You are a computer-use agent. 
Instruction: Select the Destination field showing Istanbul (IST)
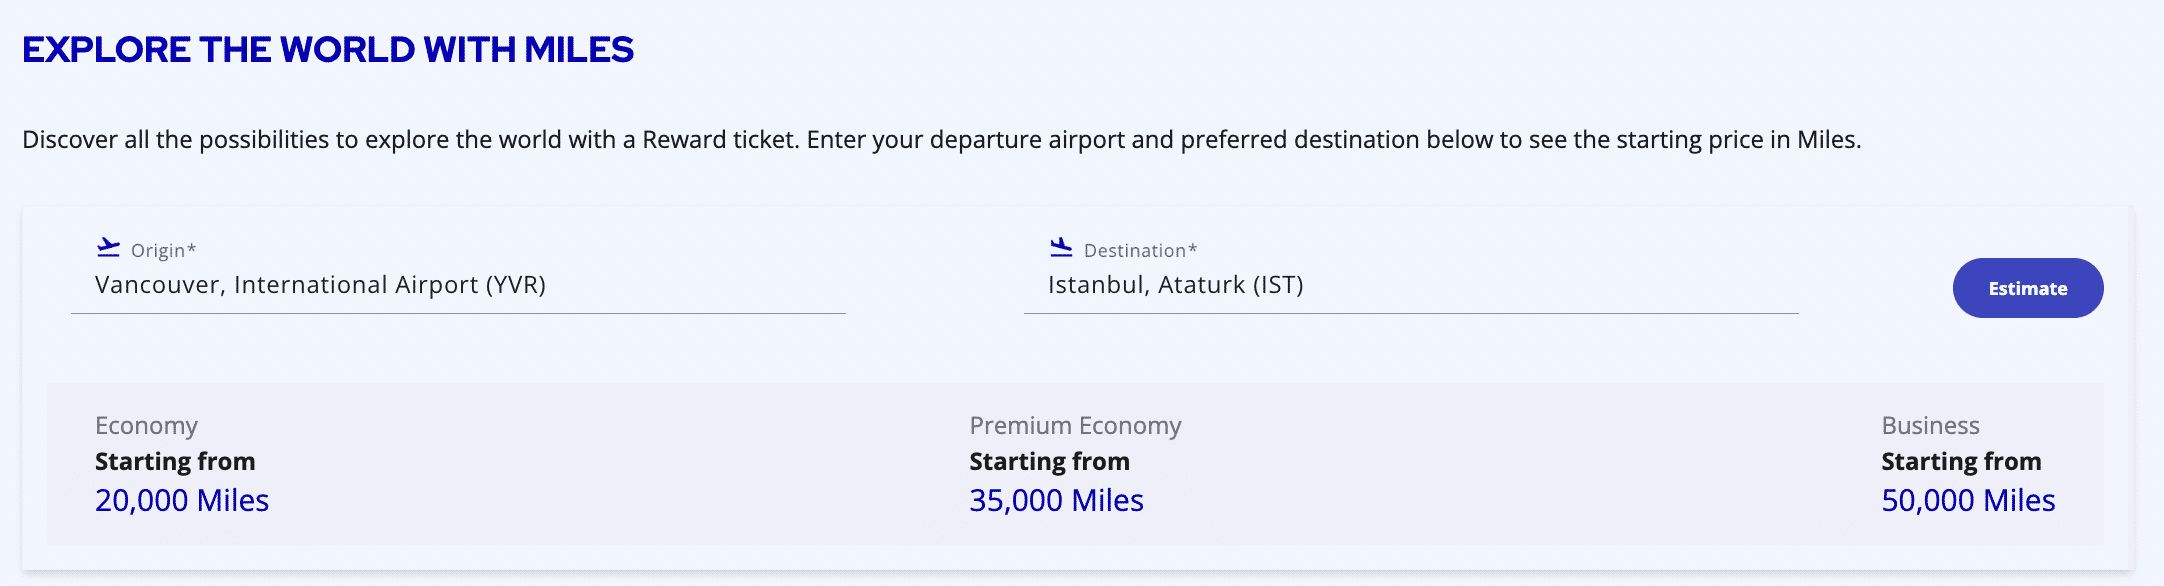click(x=1175, y=285)
